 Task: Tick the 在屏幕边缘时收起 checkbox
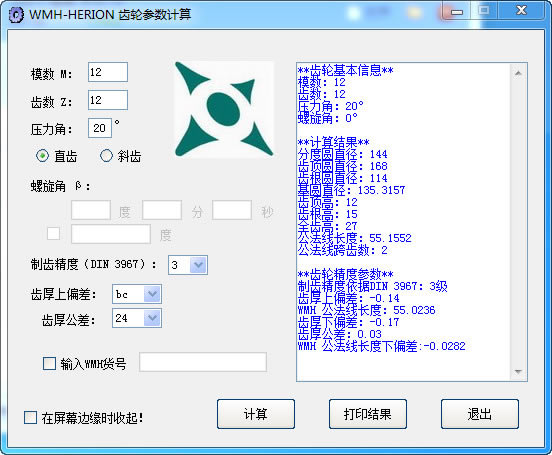click(x=30, y=418)
